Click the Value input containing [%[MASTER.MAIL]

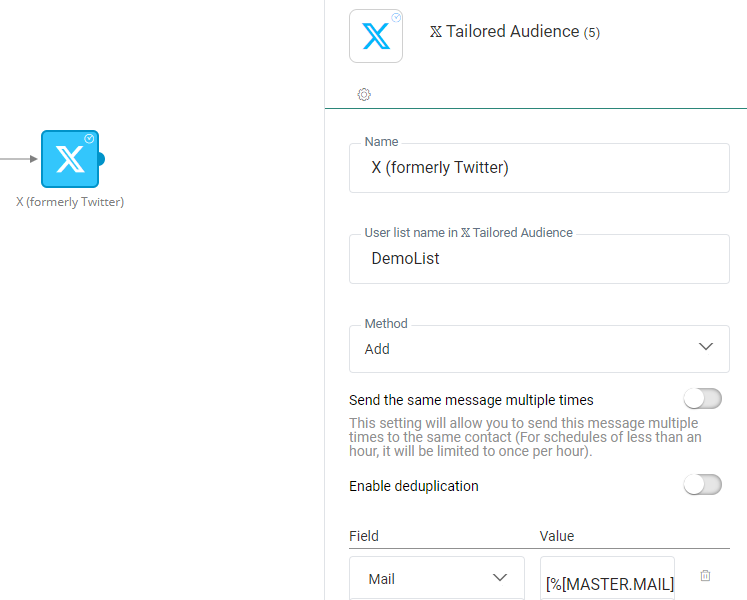pos(608,582)
